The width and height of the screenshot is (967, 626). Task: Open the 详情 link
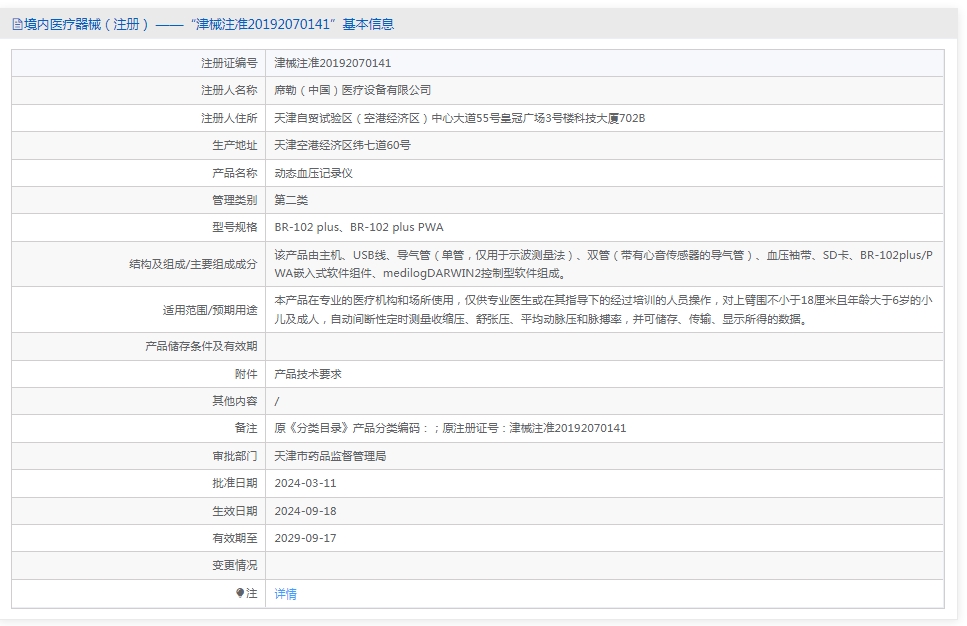(x=286, y=593)
